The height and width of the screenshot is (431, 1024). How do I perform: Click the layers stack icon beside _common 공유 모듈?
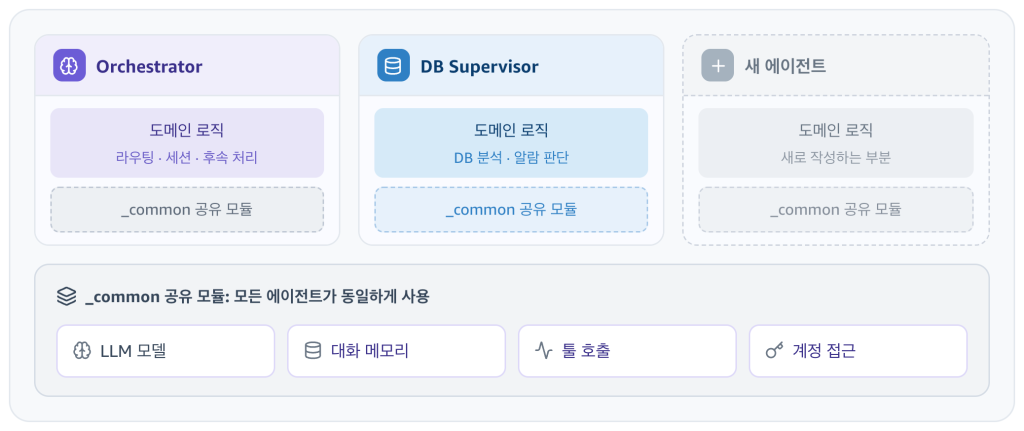coord(67,296)
